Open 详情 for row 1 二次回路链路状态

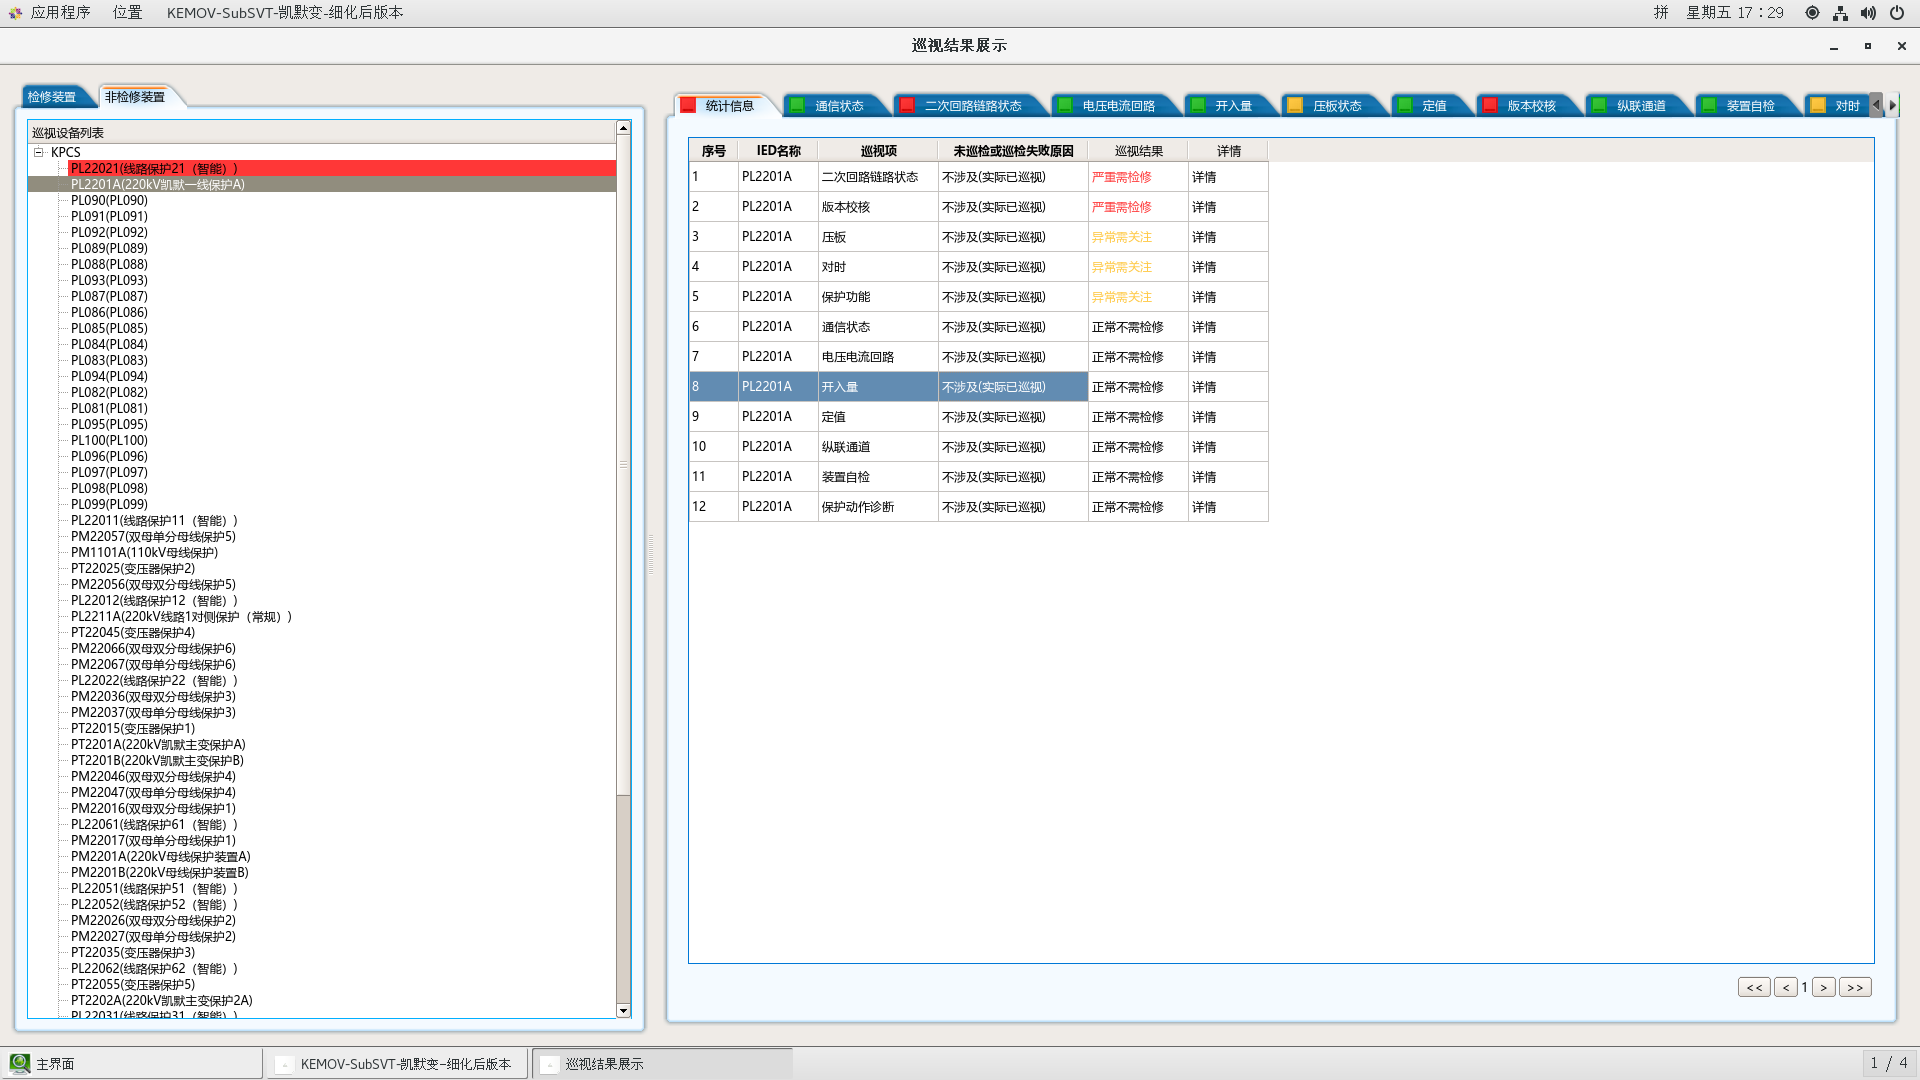click(x=1204, y=177)
